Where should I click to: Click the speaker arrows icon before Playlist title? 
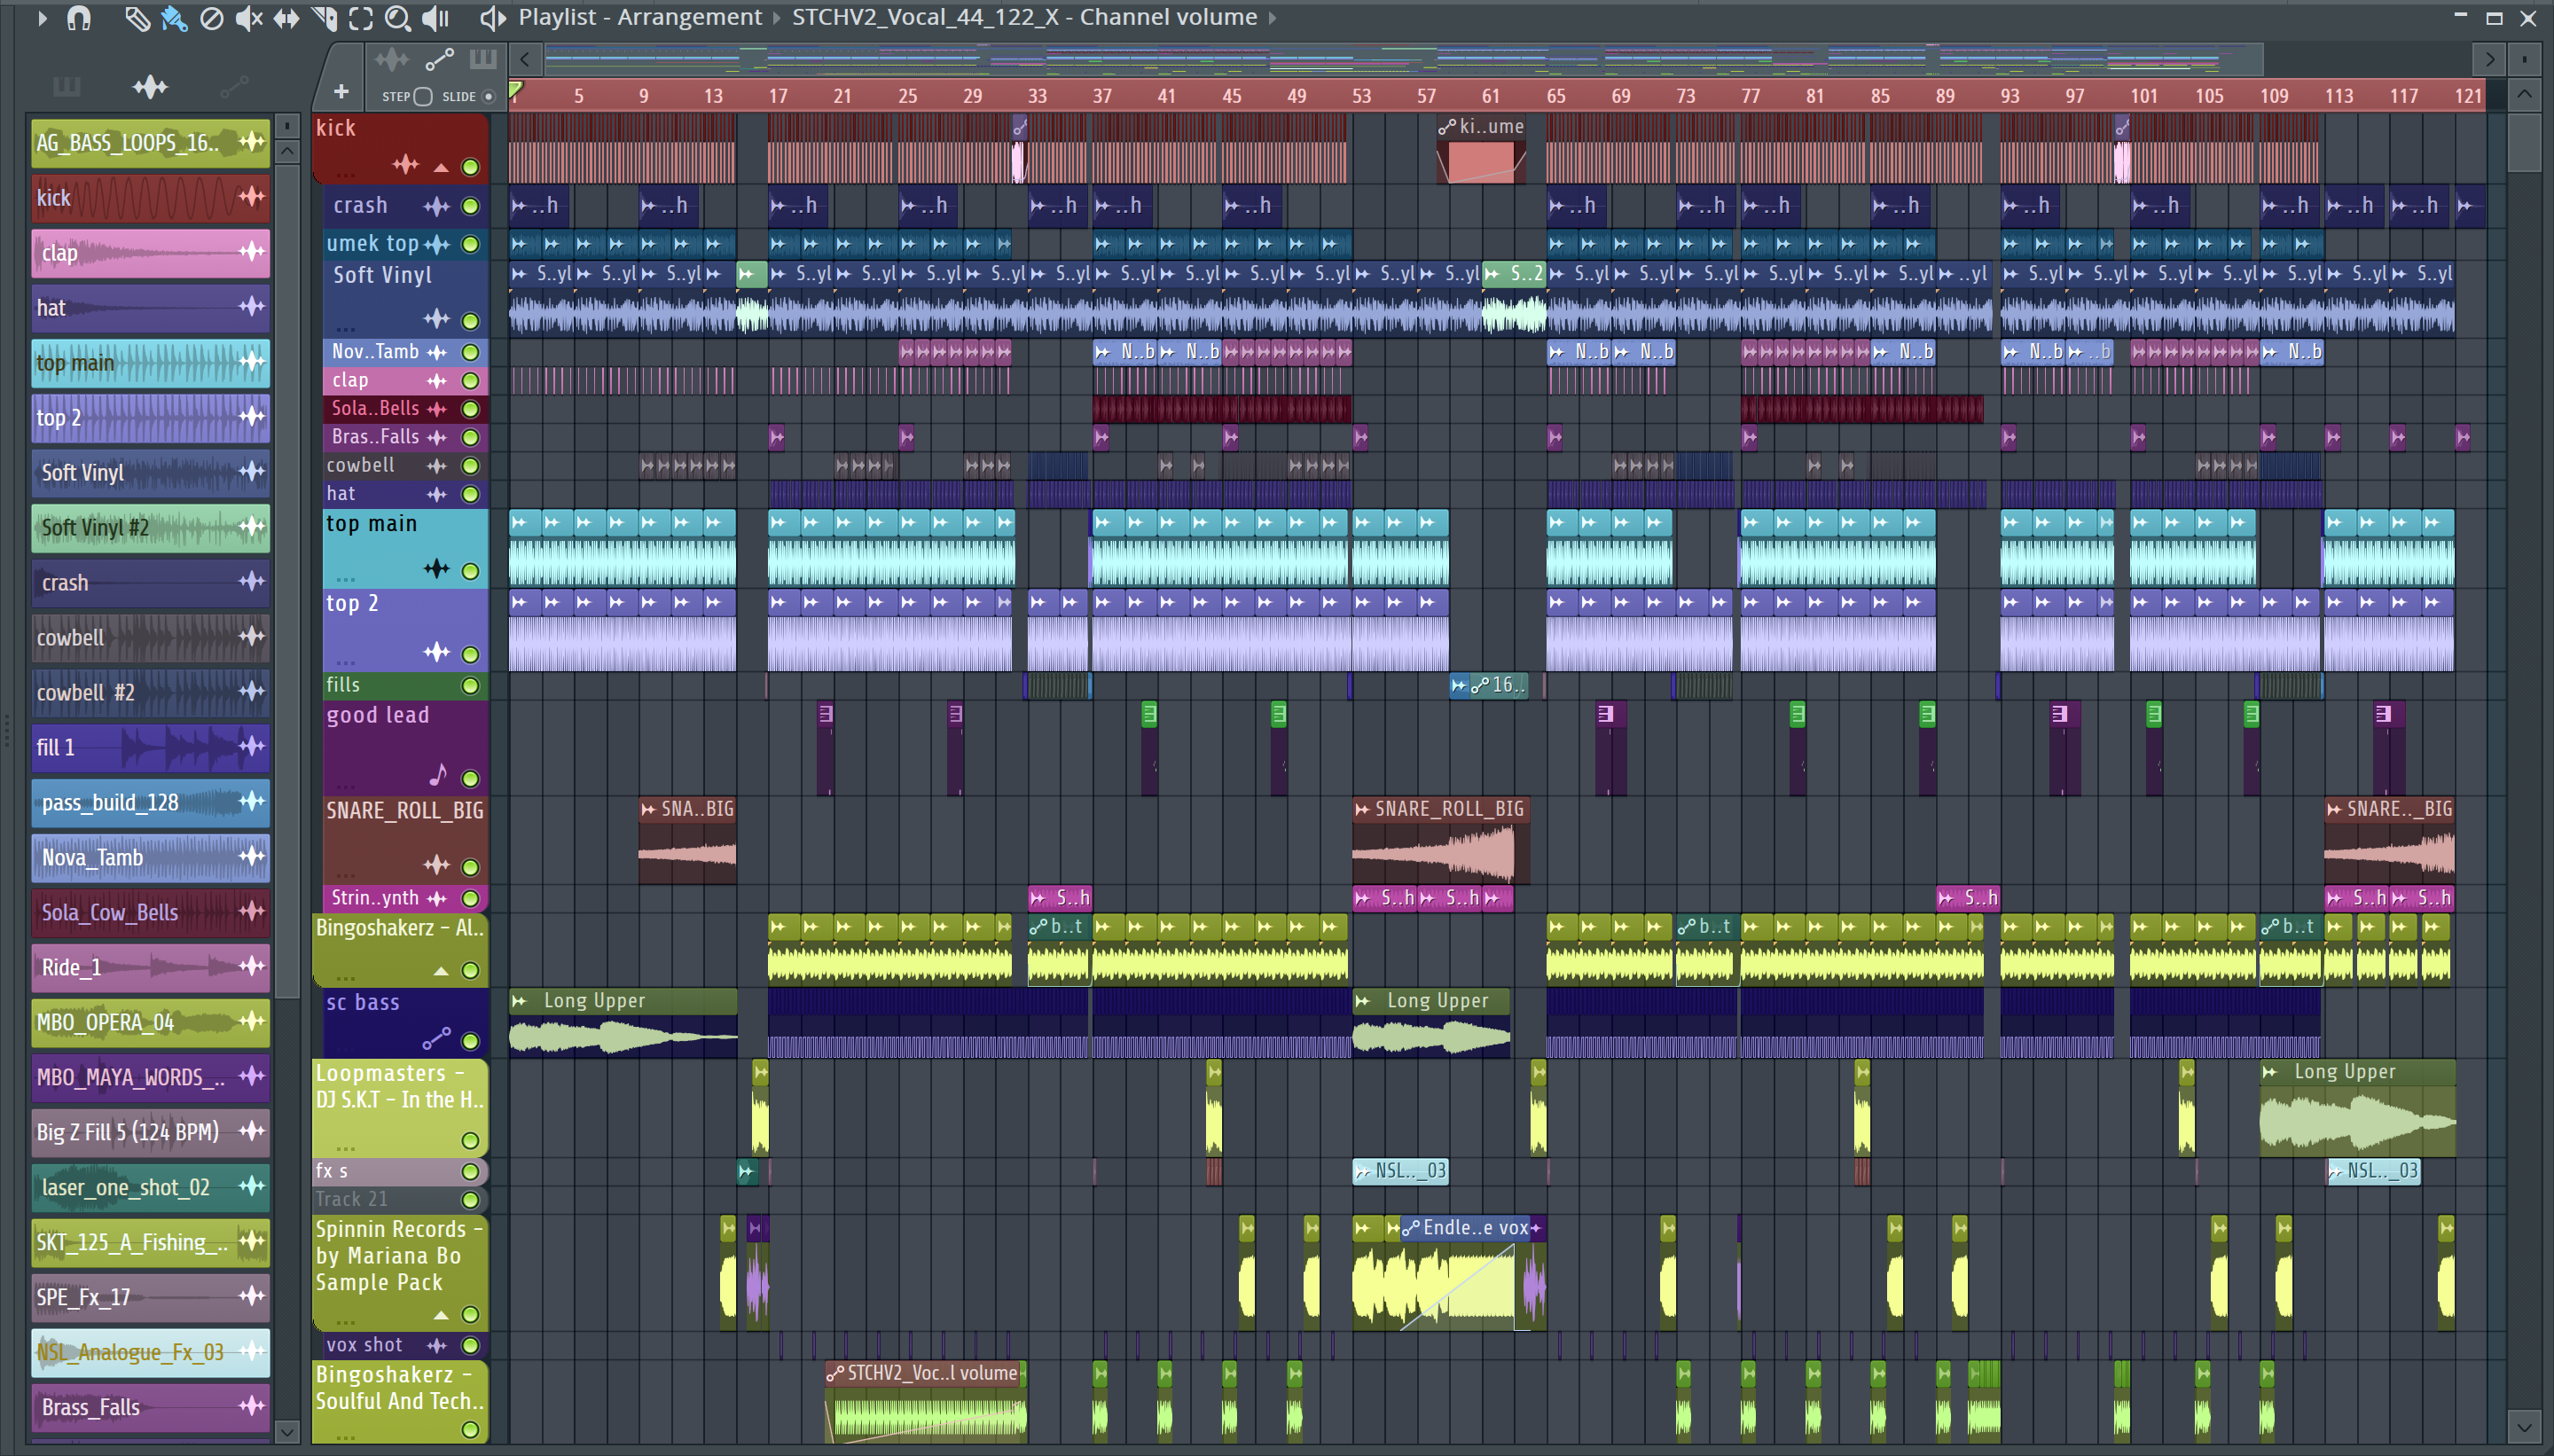click(x=491, y=18)
